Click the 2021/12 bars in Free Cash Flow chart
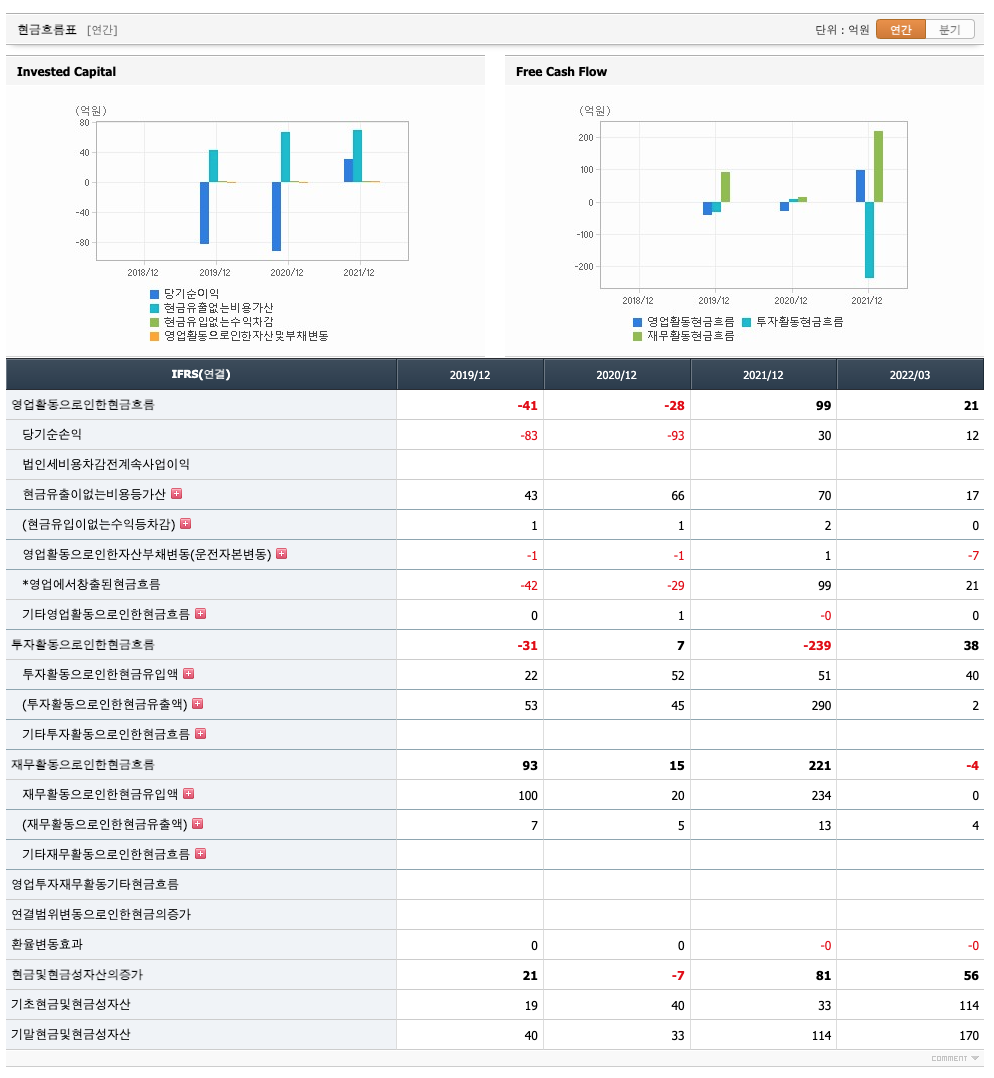This screenshot has height=1078, width=994. point(869,204)
